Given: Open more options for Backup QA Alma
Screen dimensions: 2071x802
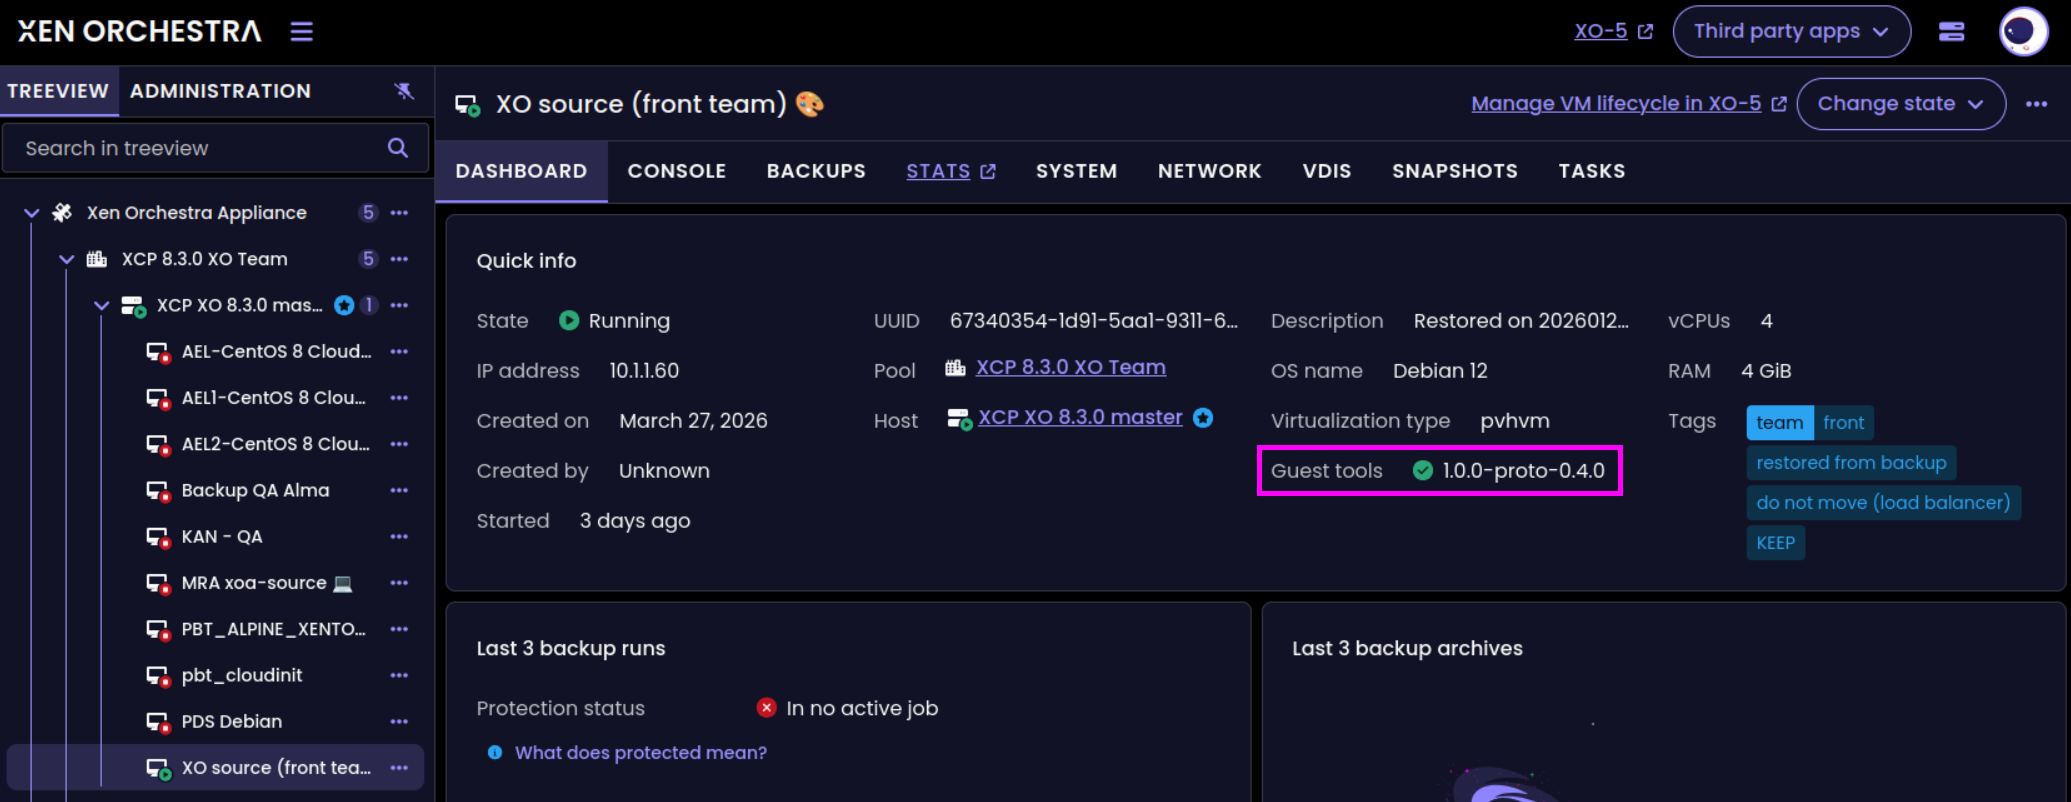Looking at the screenshot, I should pos(400,490).
